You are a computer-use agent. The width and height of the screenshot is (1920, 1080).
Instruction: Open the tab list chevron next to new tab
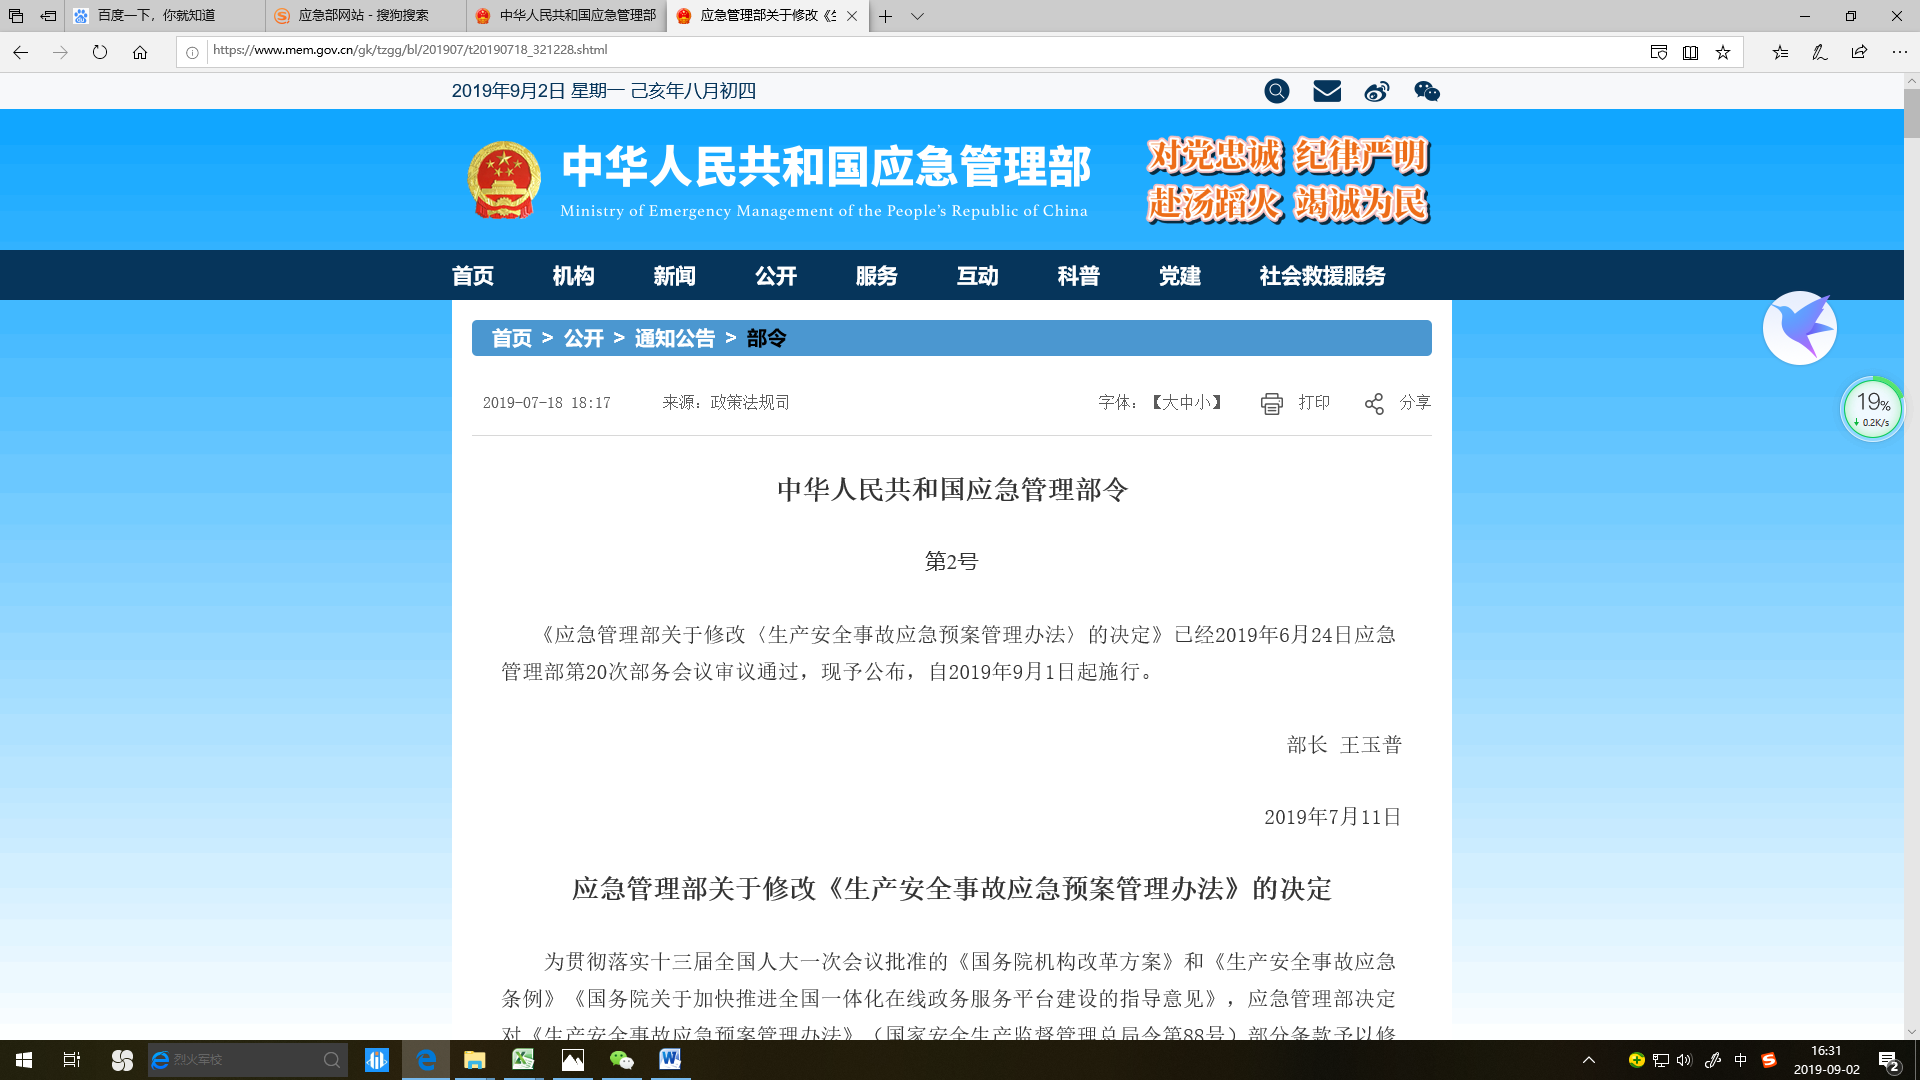[x=916, y=17]
